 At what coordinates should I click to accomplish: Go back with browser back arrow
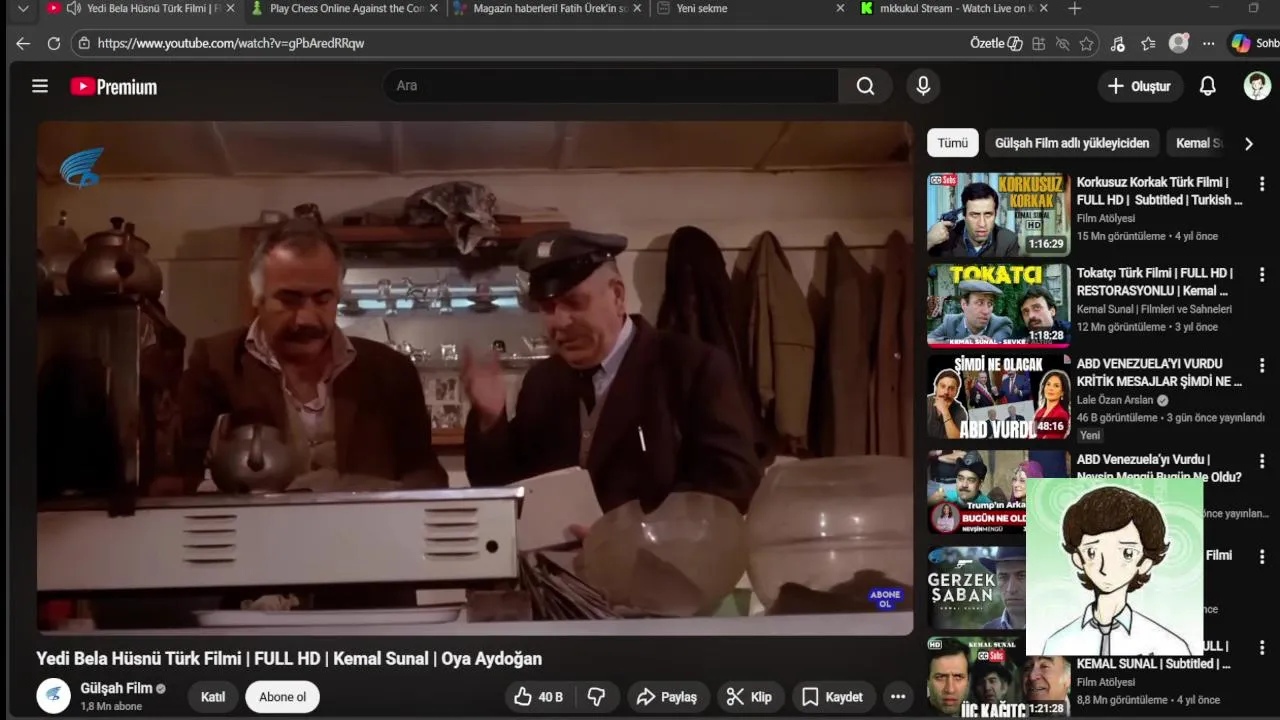(23, 43)
